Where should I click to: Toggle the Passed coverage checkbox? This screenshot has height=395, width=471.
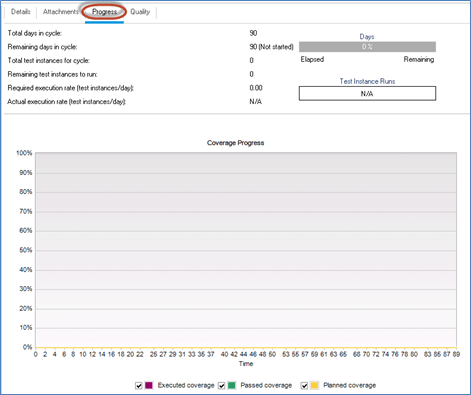click(x=221, y=386)
